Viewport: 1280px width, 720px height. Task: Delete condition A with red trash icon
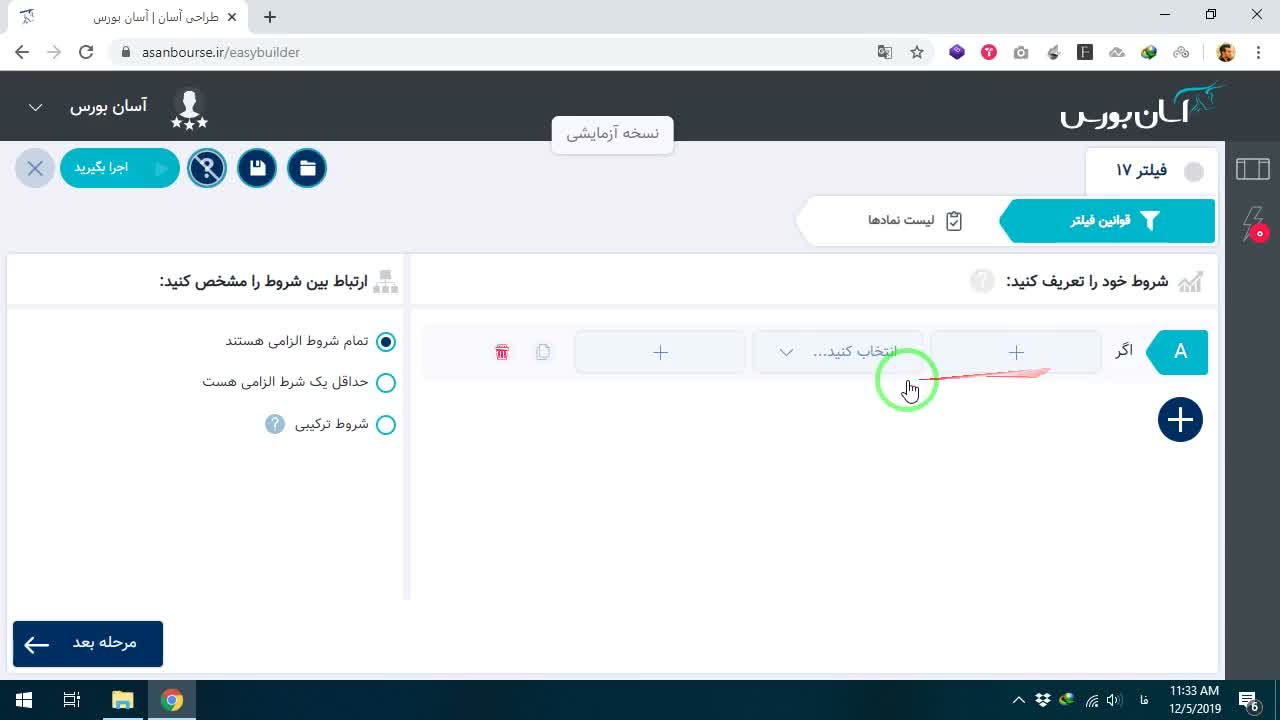coord(502,352)
